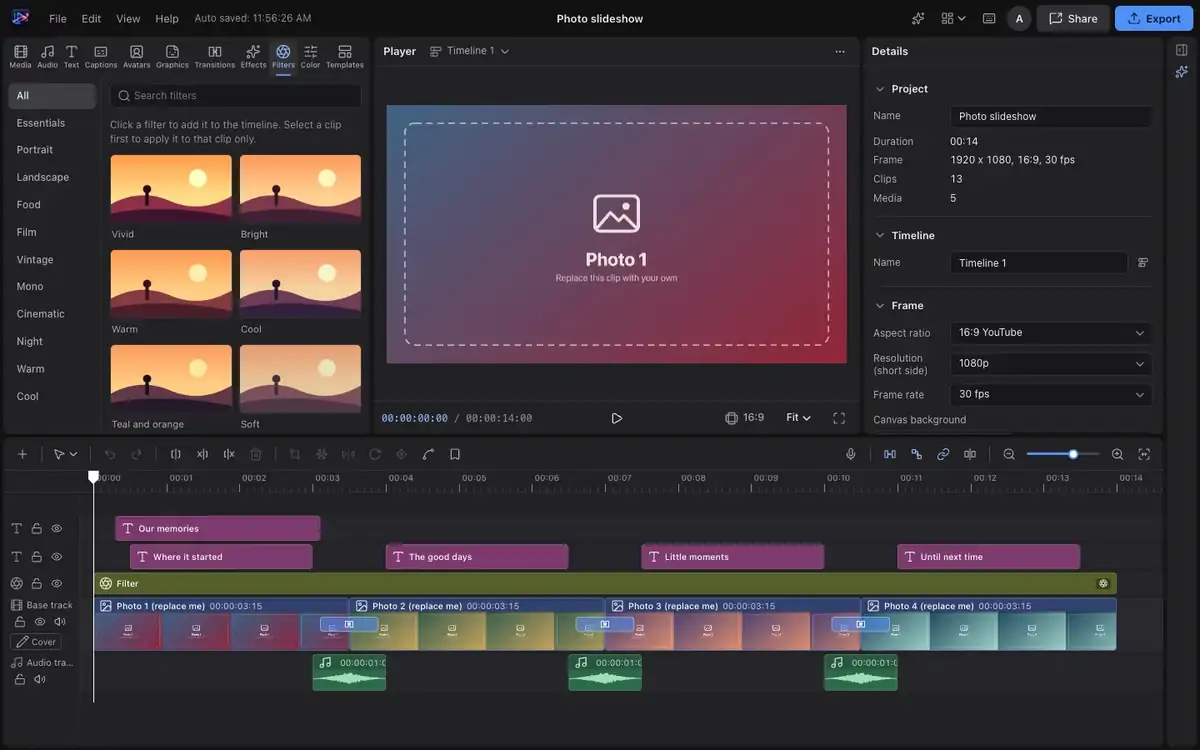Open the Edit menu
Viewport: 1200px width, 750px height.
click(x=91, y=18)
